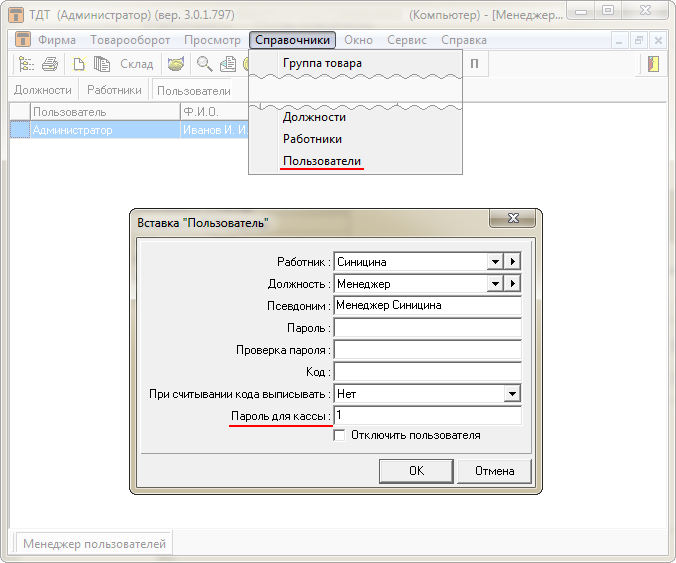
Task: Enable the Отключить пользователя checkbox
Action: (x=340, y=435)
